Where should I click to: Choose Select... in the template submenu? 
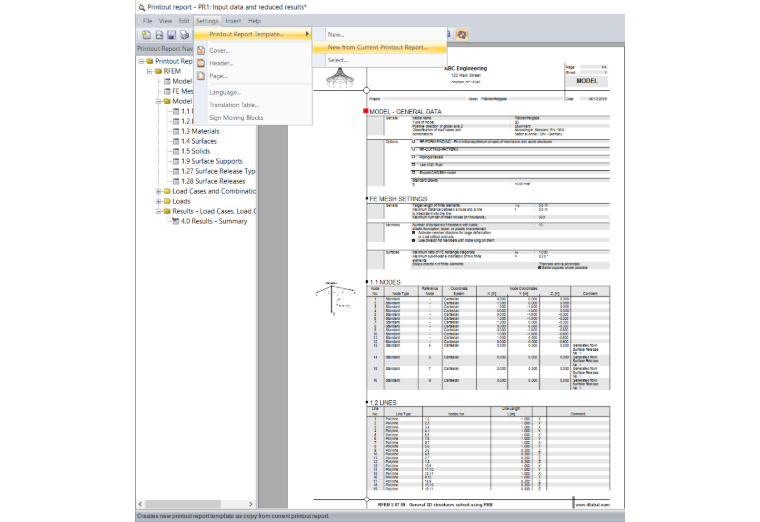(x=379, y=60)
